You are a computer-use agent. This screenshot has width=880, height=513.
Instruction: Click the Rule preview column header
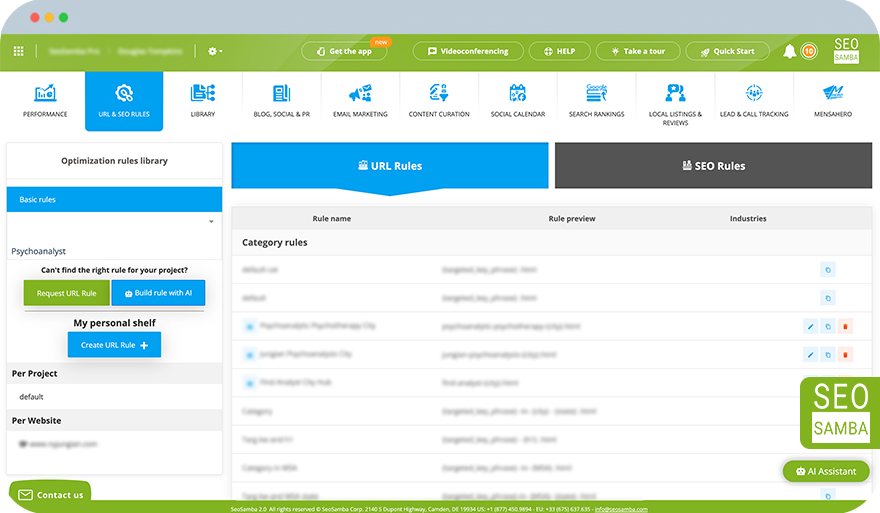572,218
